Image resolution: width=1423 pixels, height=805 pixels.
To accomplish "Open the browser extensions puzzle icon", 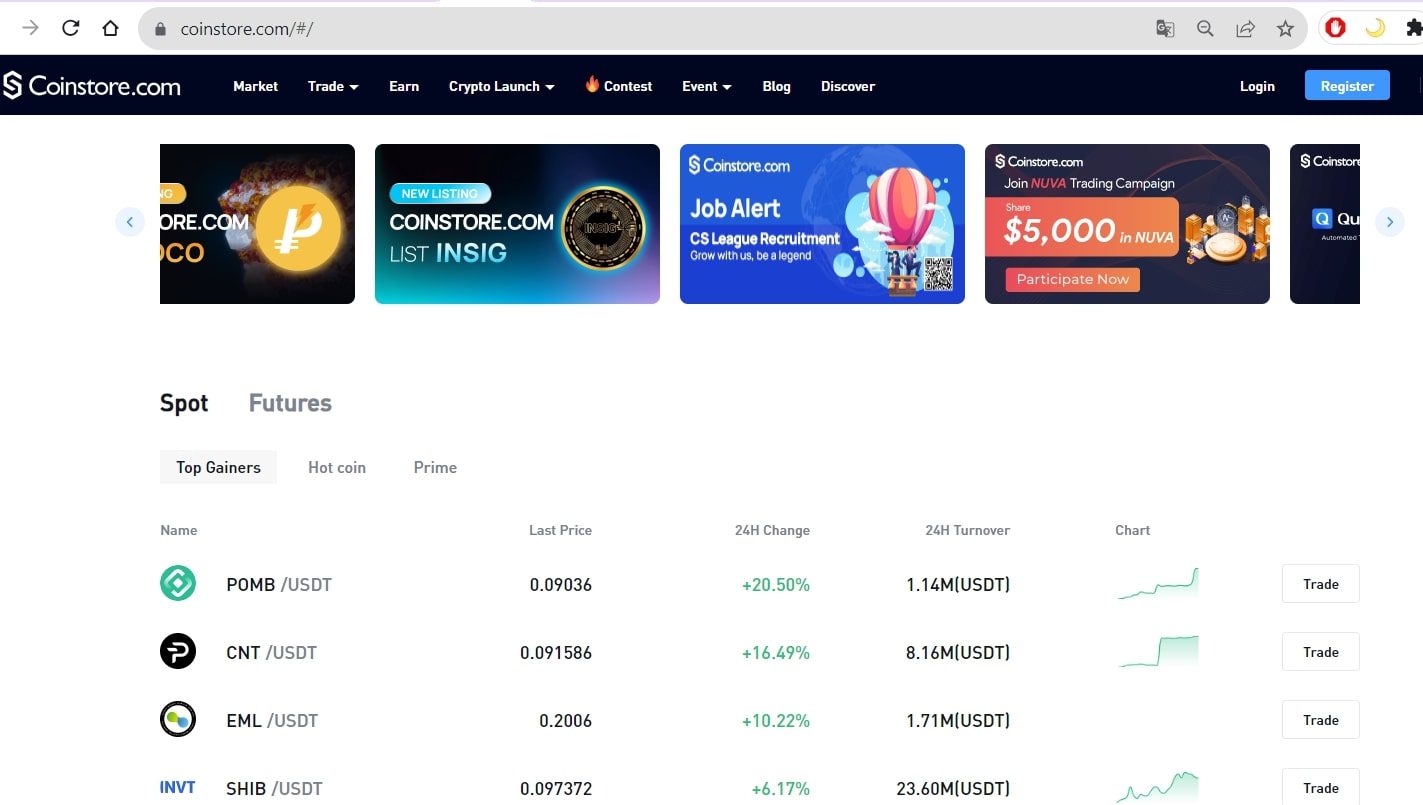I will [1413, 29].
